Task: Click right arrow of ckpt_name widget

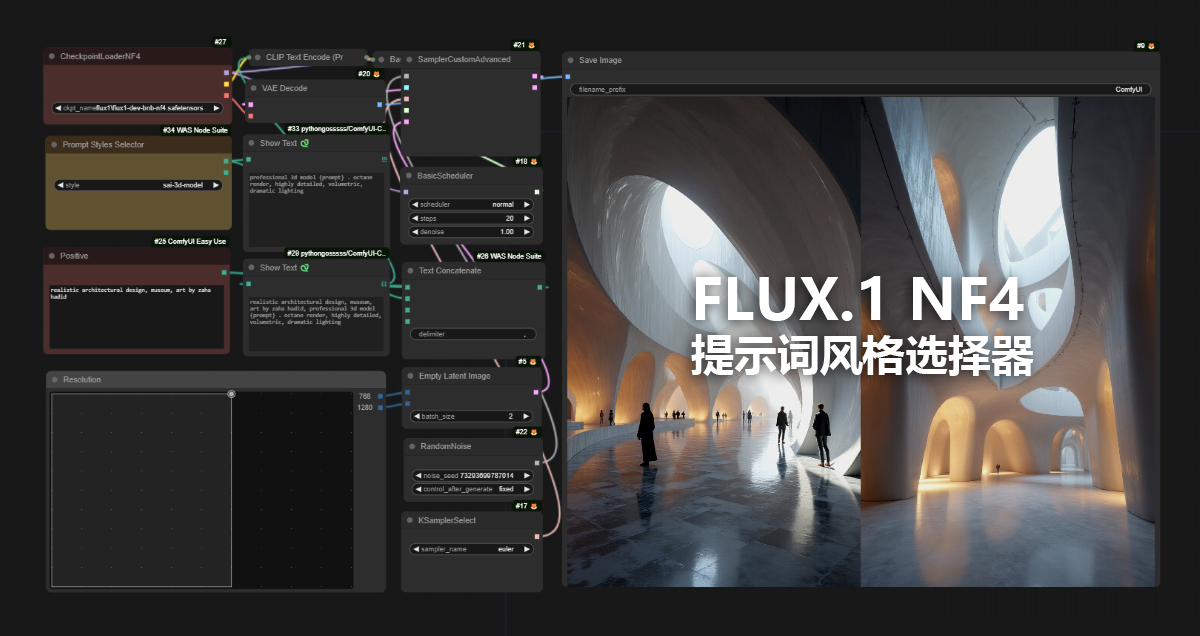Action: [x=216, y=107]
